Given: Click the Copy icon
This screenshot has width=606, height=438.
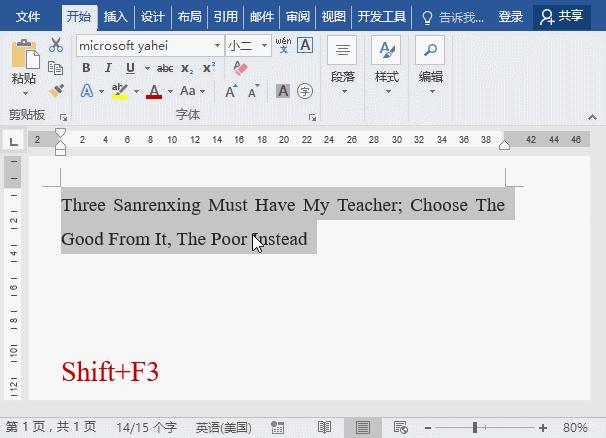Looking at the screenshot, I should click(x=55, y=68).
